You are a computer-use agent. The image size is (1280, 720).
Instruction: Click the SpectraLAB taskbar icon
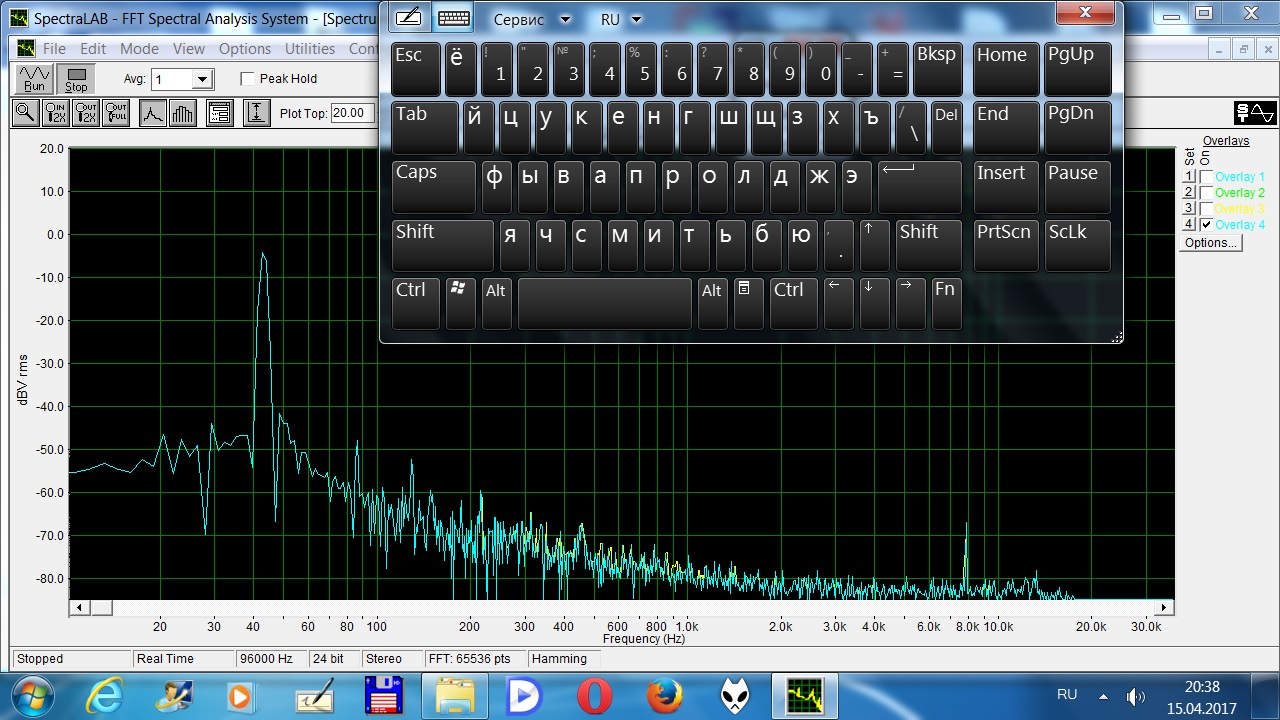click(x=805, y=696)
